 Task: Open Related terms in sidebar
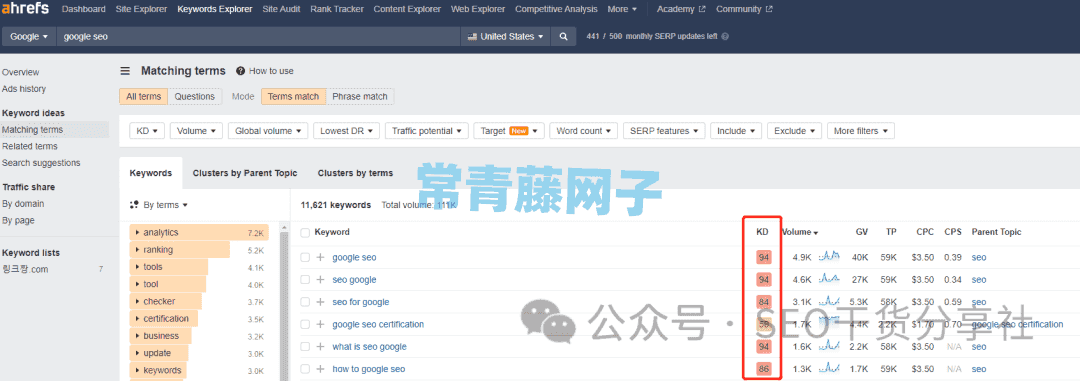click(30, 146)
